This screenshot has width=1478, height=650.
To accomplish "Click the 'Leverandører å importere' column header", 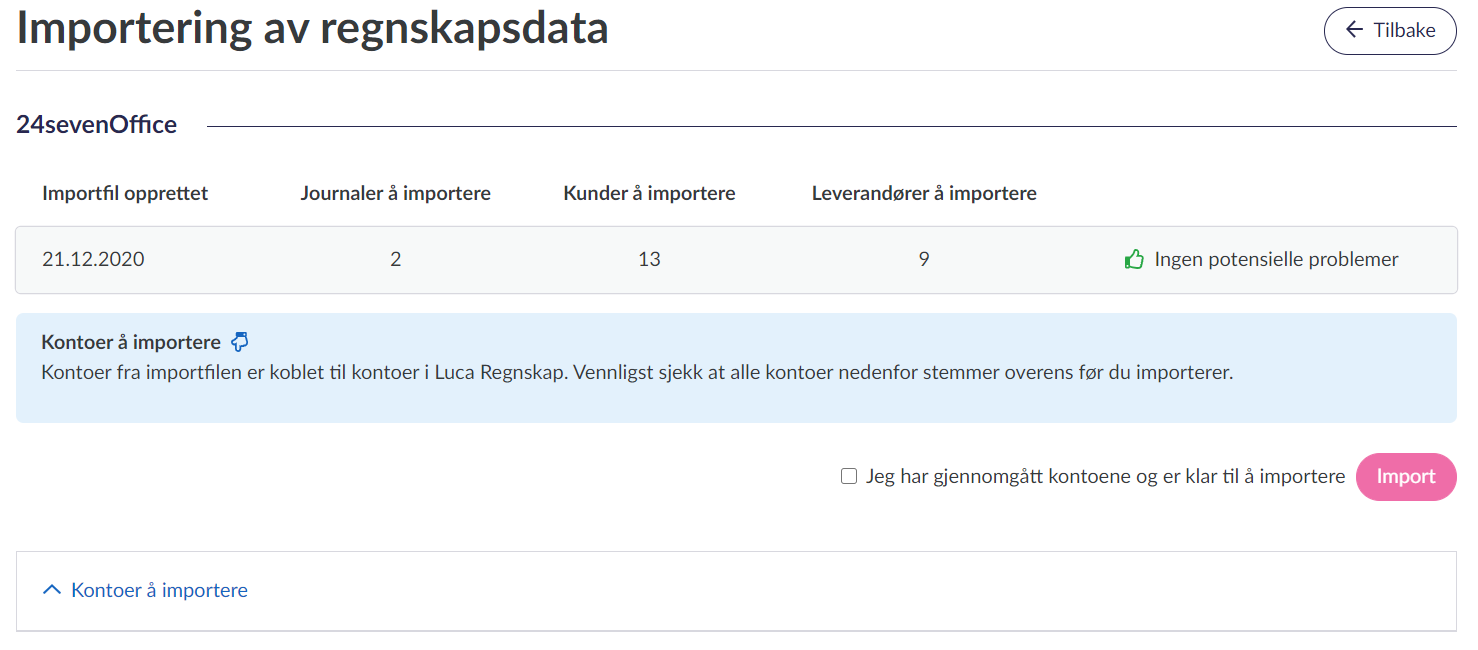I will [x=924, y=193].
